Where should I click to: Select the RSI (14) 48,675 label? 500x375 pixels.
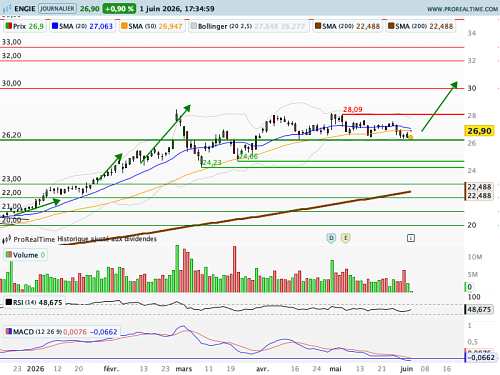click(34, 302)
